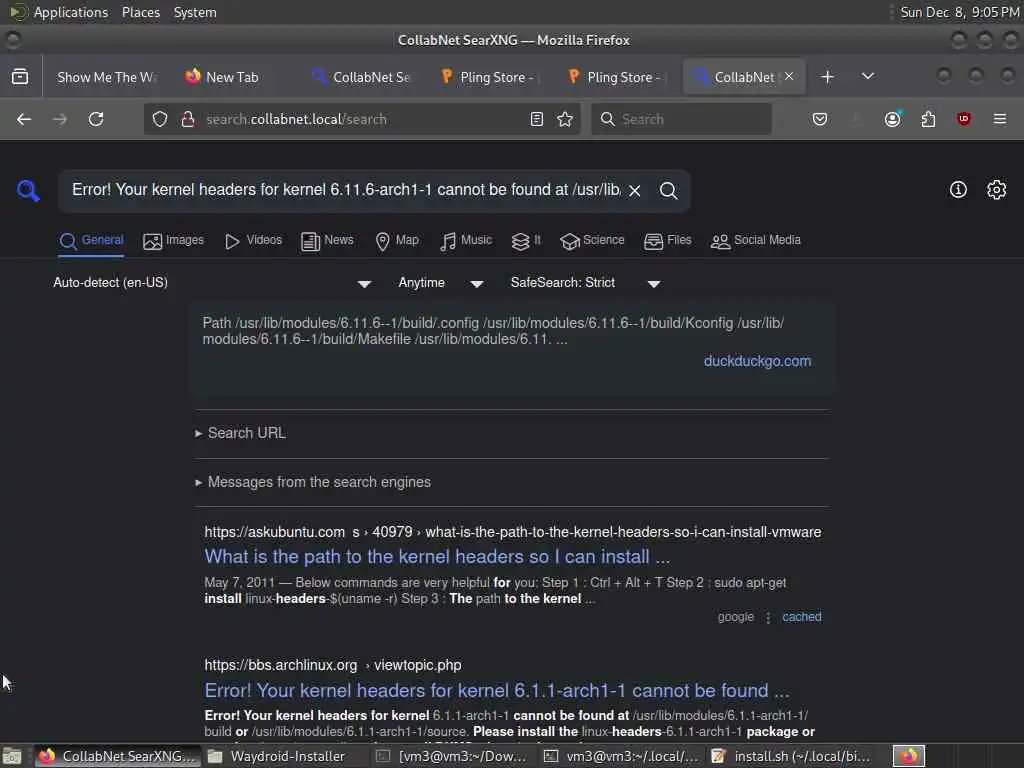Switch to vm3@vm3:~/.local terminal taskbar window
The image size is (1024, 768).
click(x=622, y=756)
